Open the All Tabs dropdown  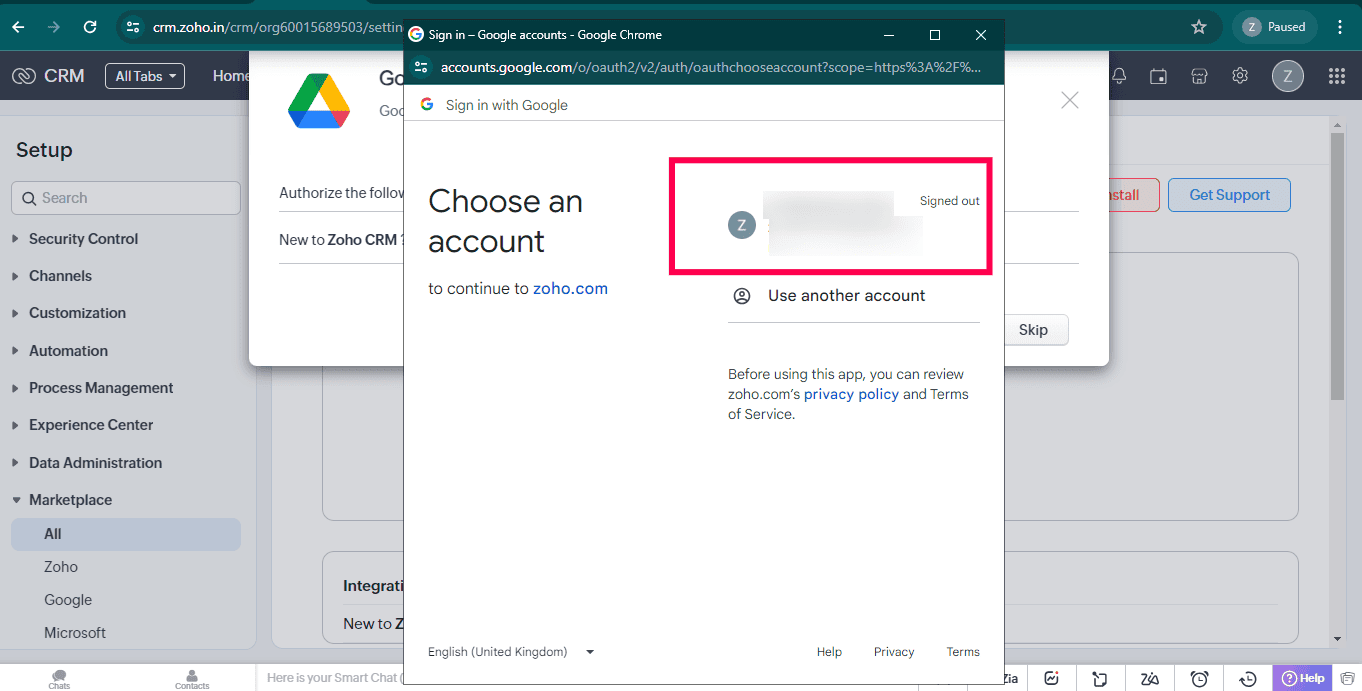[145, 76]
